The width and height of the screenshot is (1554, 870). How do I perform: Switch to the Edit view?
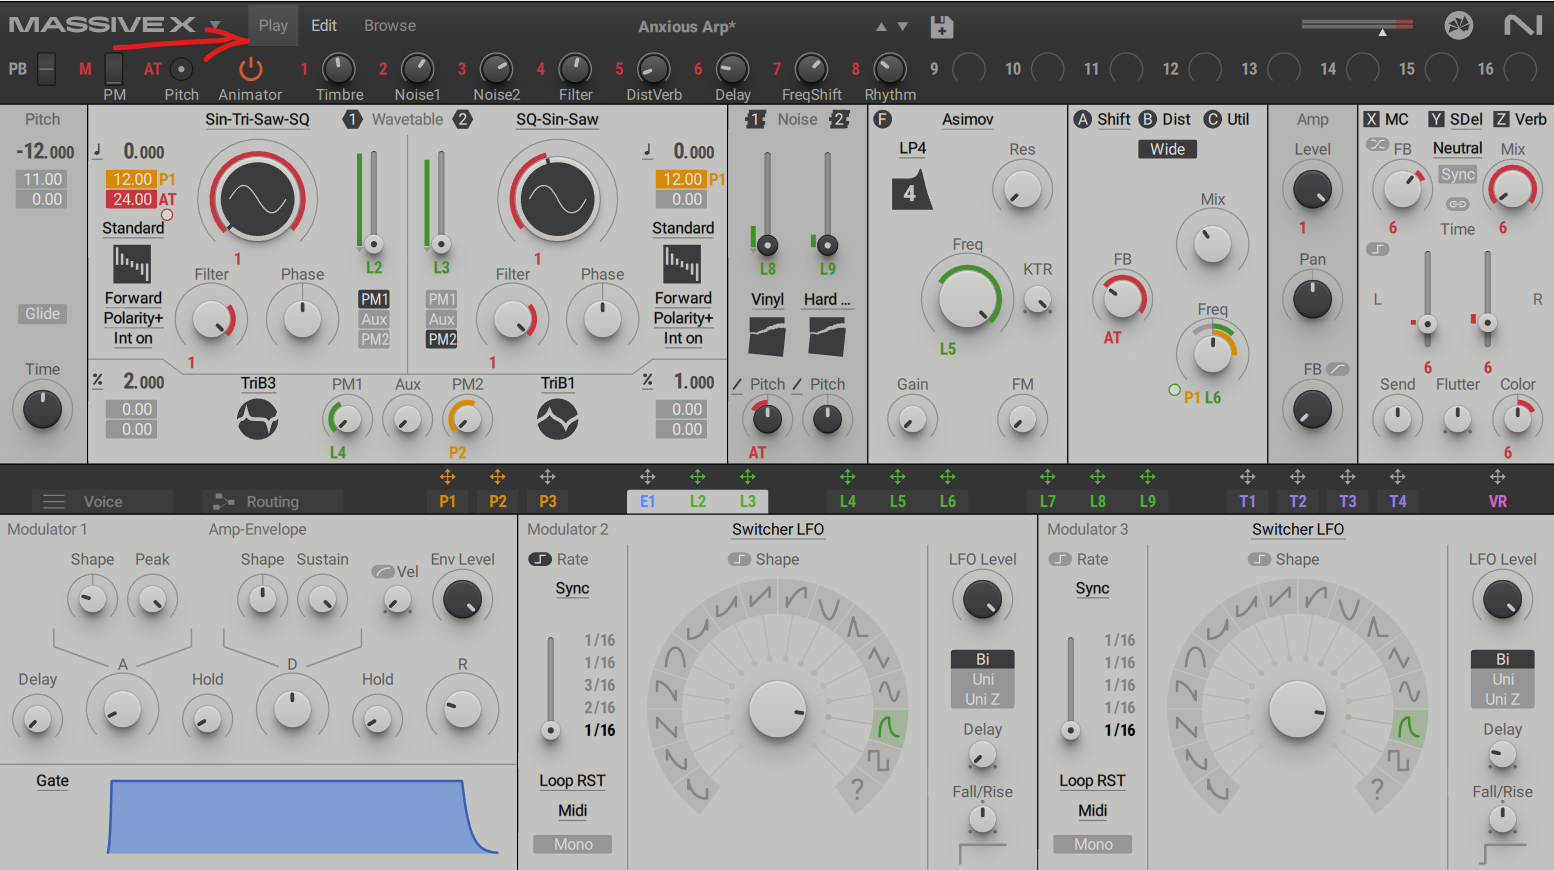point(324,25)
